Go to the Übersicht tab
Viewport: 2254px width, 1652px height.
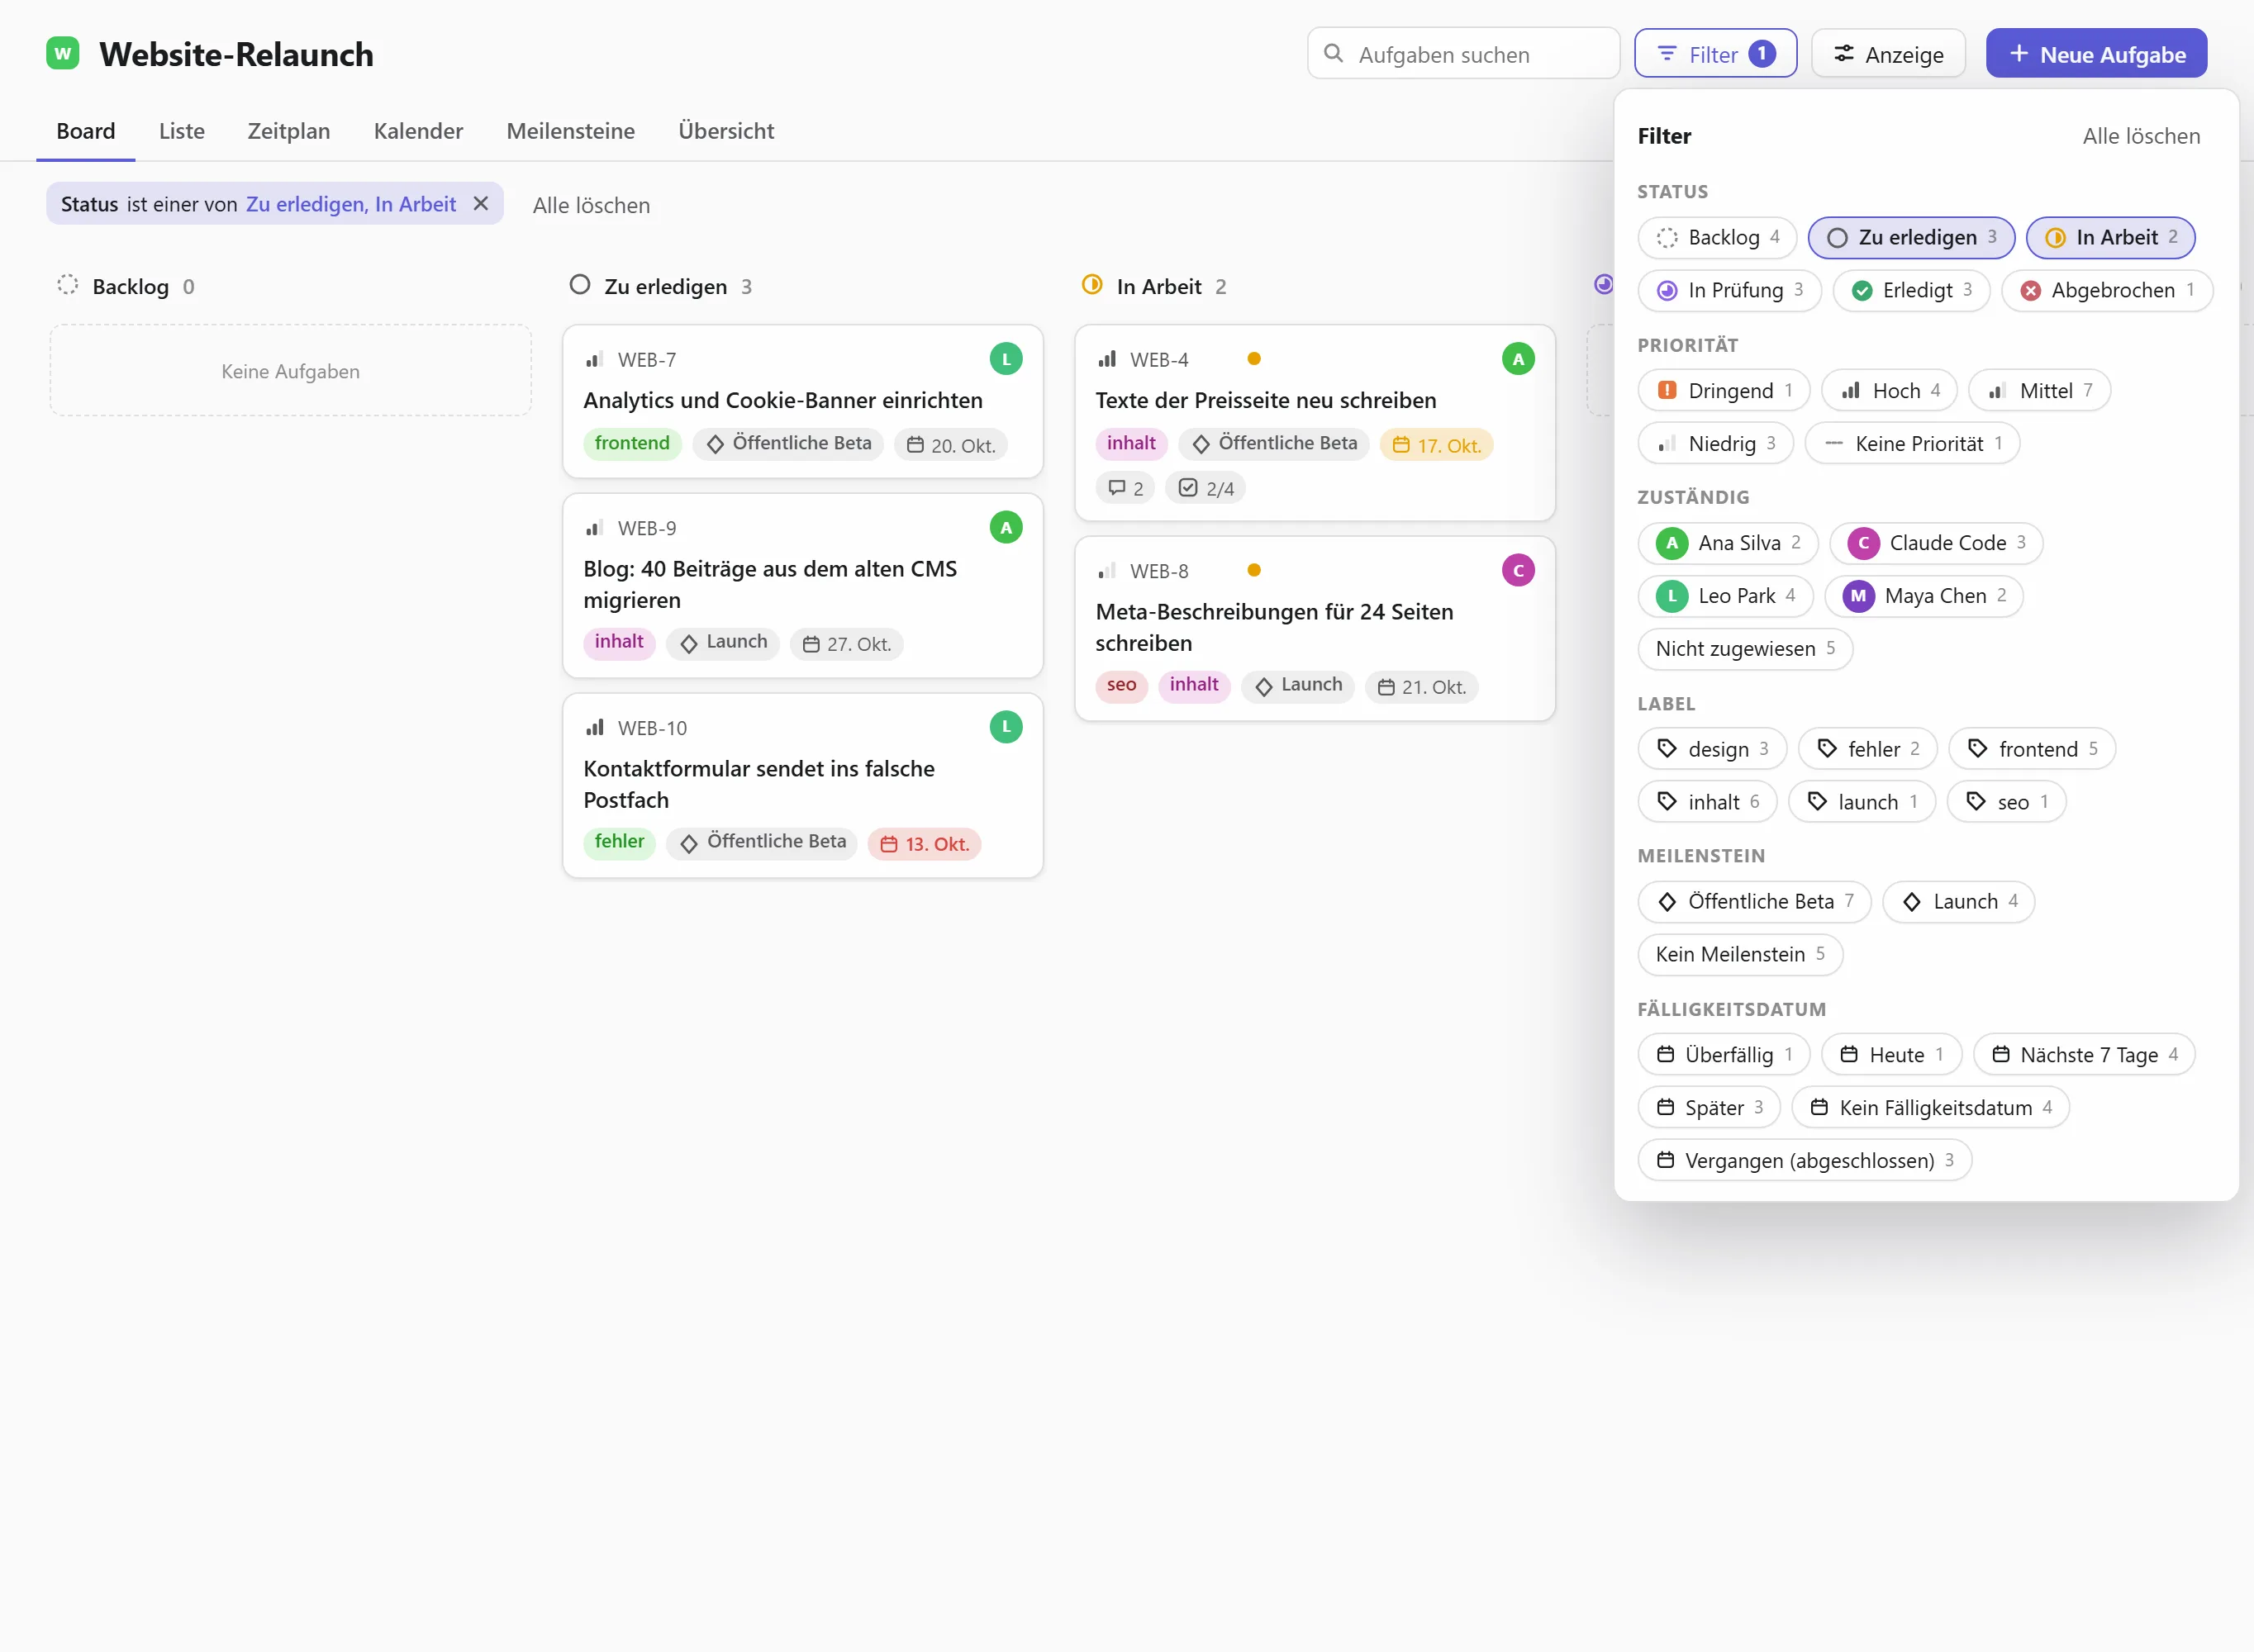click(x=726, y=131)
